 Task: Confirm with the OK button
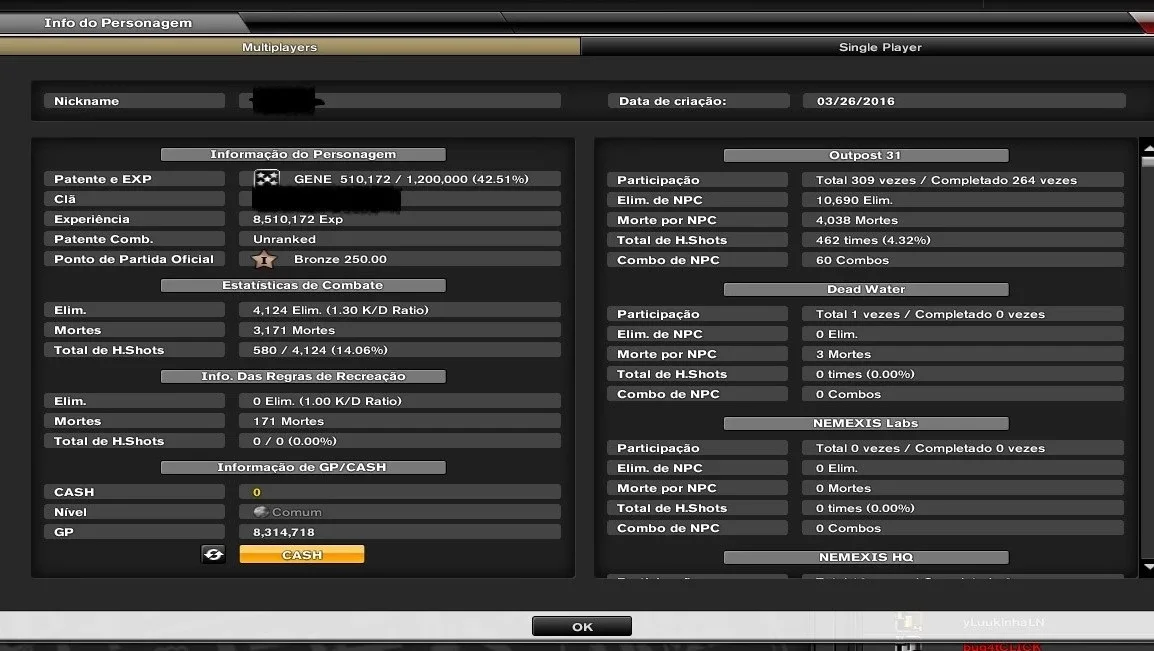pos(581,626)
